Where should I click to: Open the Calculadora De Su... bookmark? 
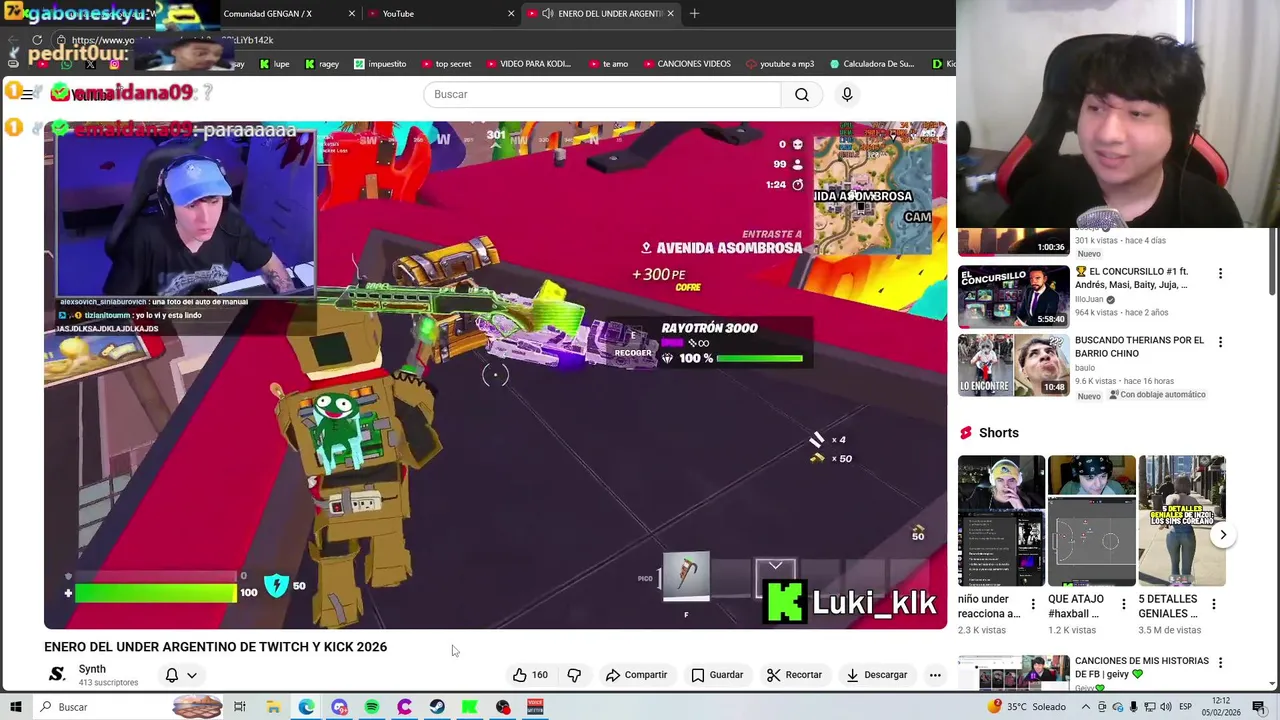[x=871, y=64]
